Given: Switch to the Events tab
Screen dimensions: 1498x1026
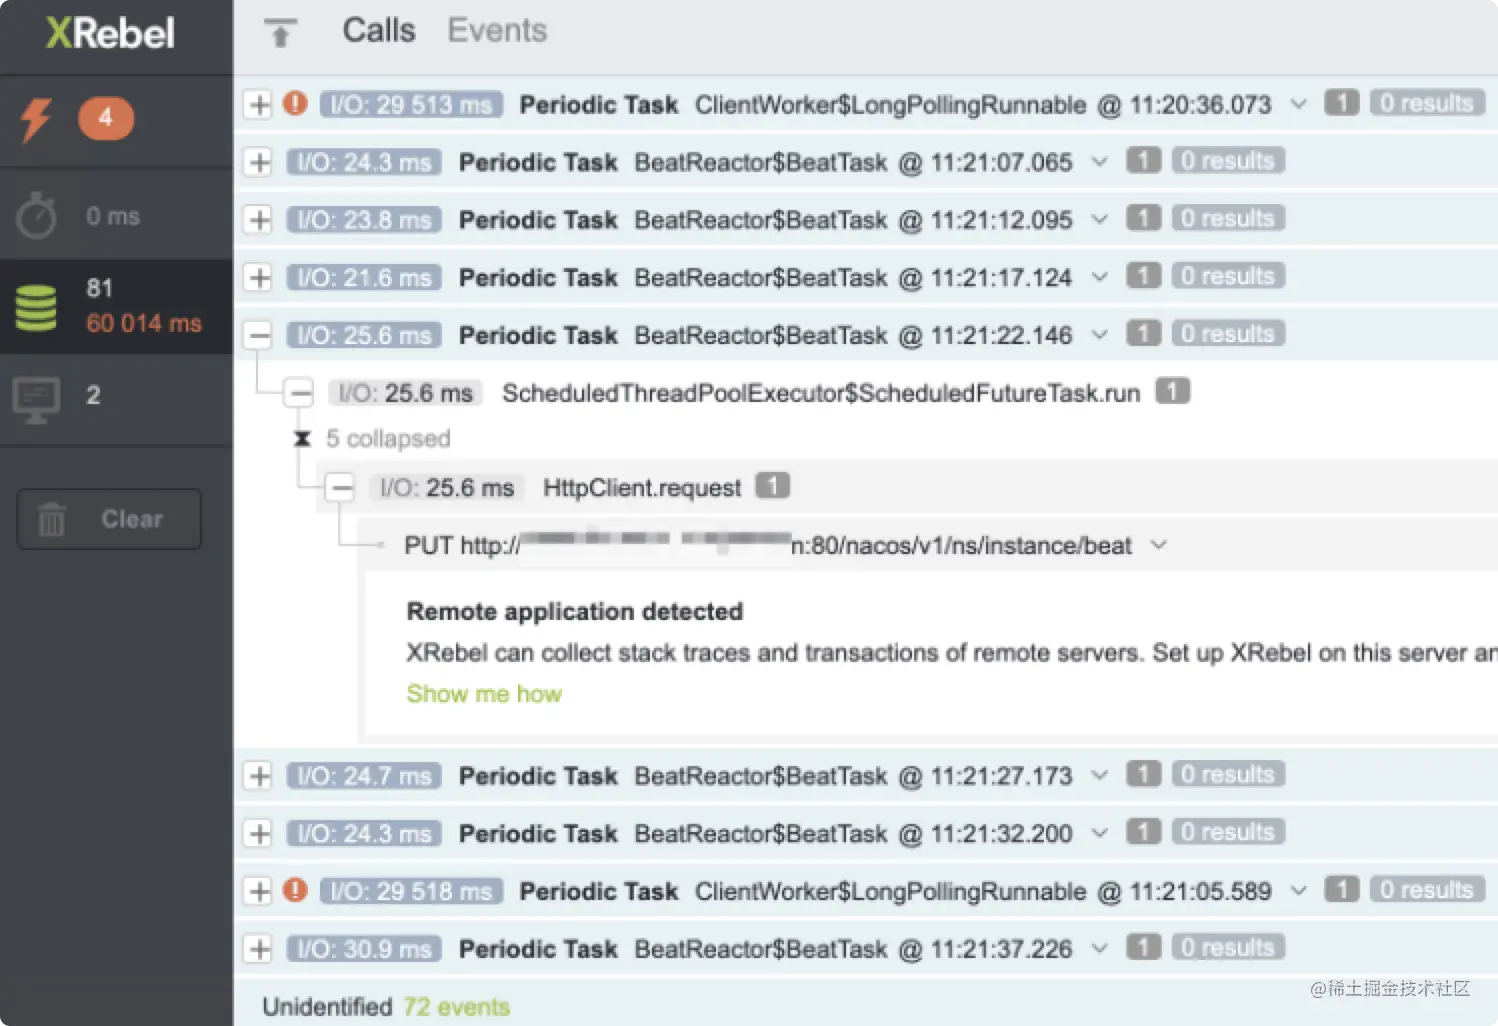Looking at the screenshot, I should 497,30.
